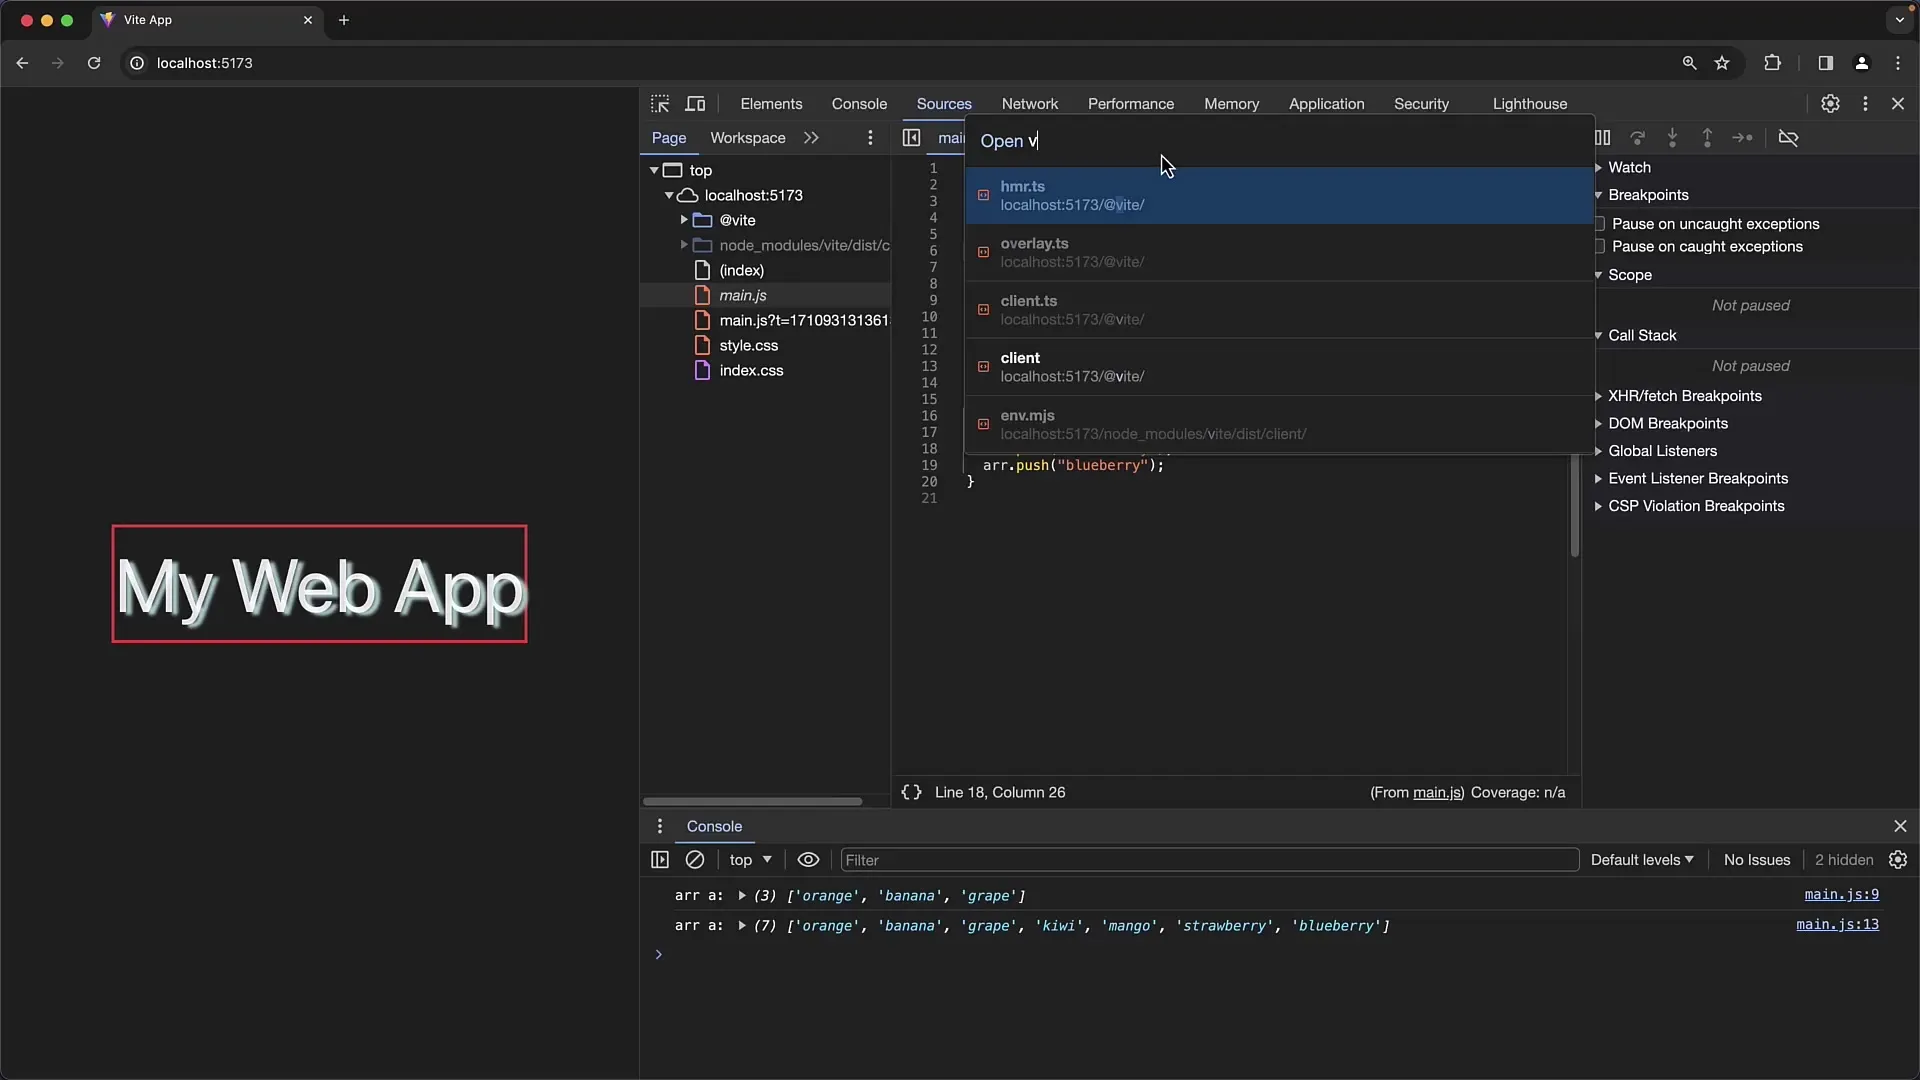Toggle the navigator sidebar icon
The image size is (1920, 1080).
pos(911,138)
